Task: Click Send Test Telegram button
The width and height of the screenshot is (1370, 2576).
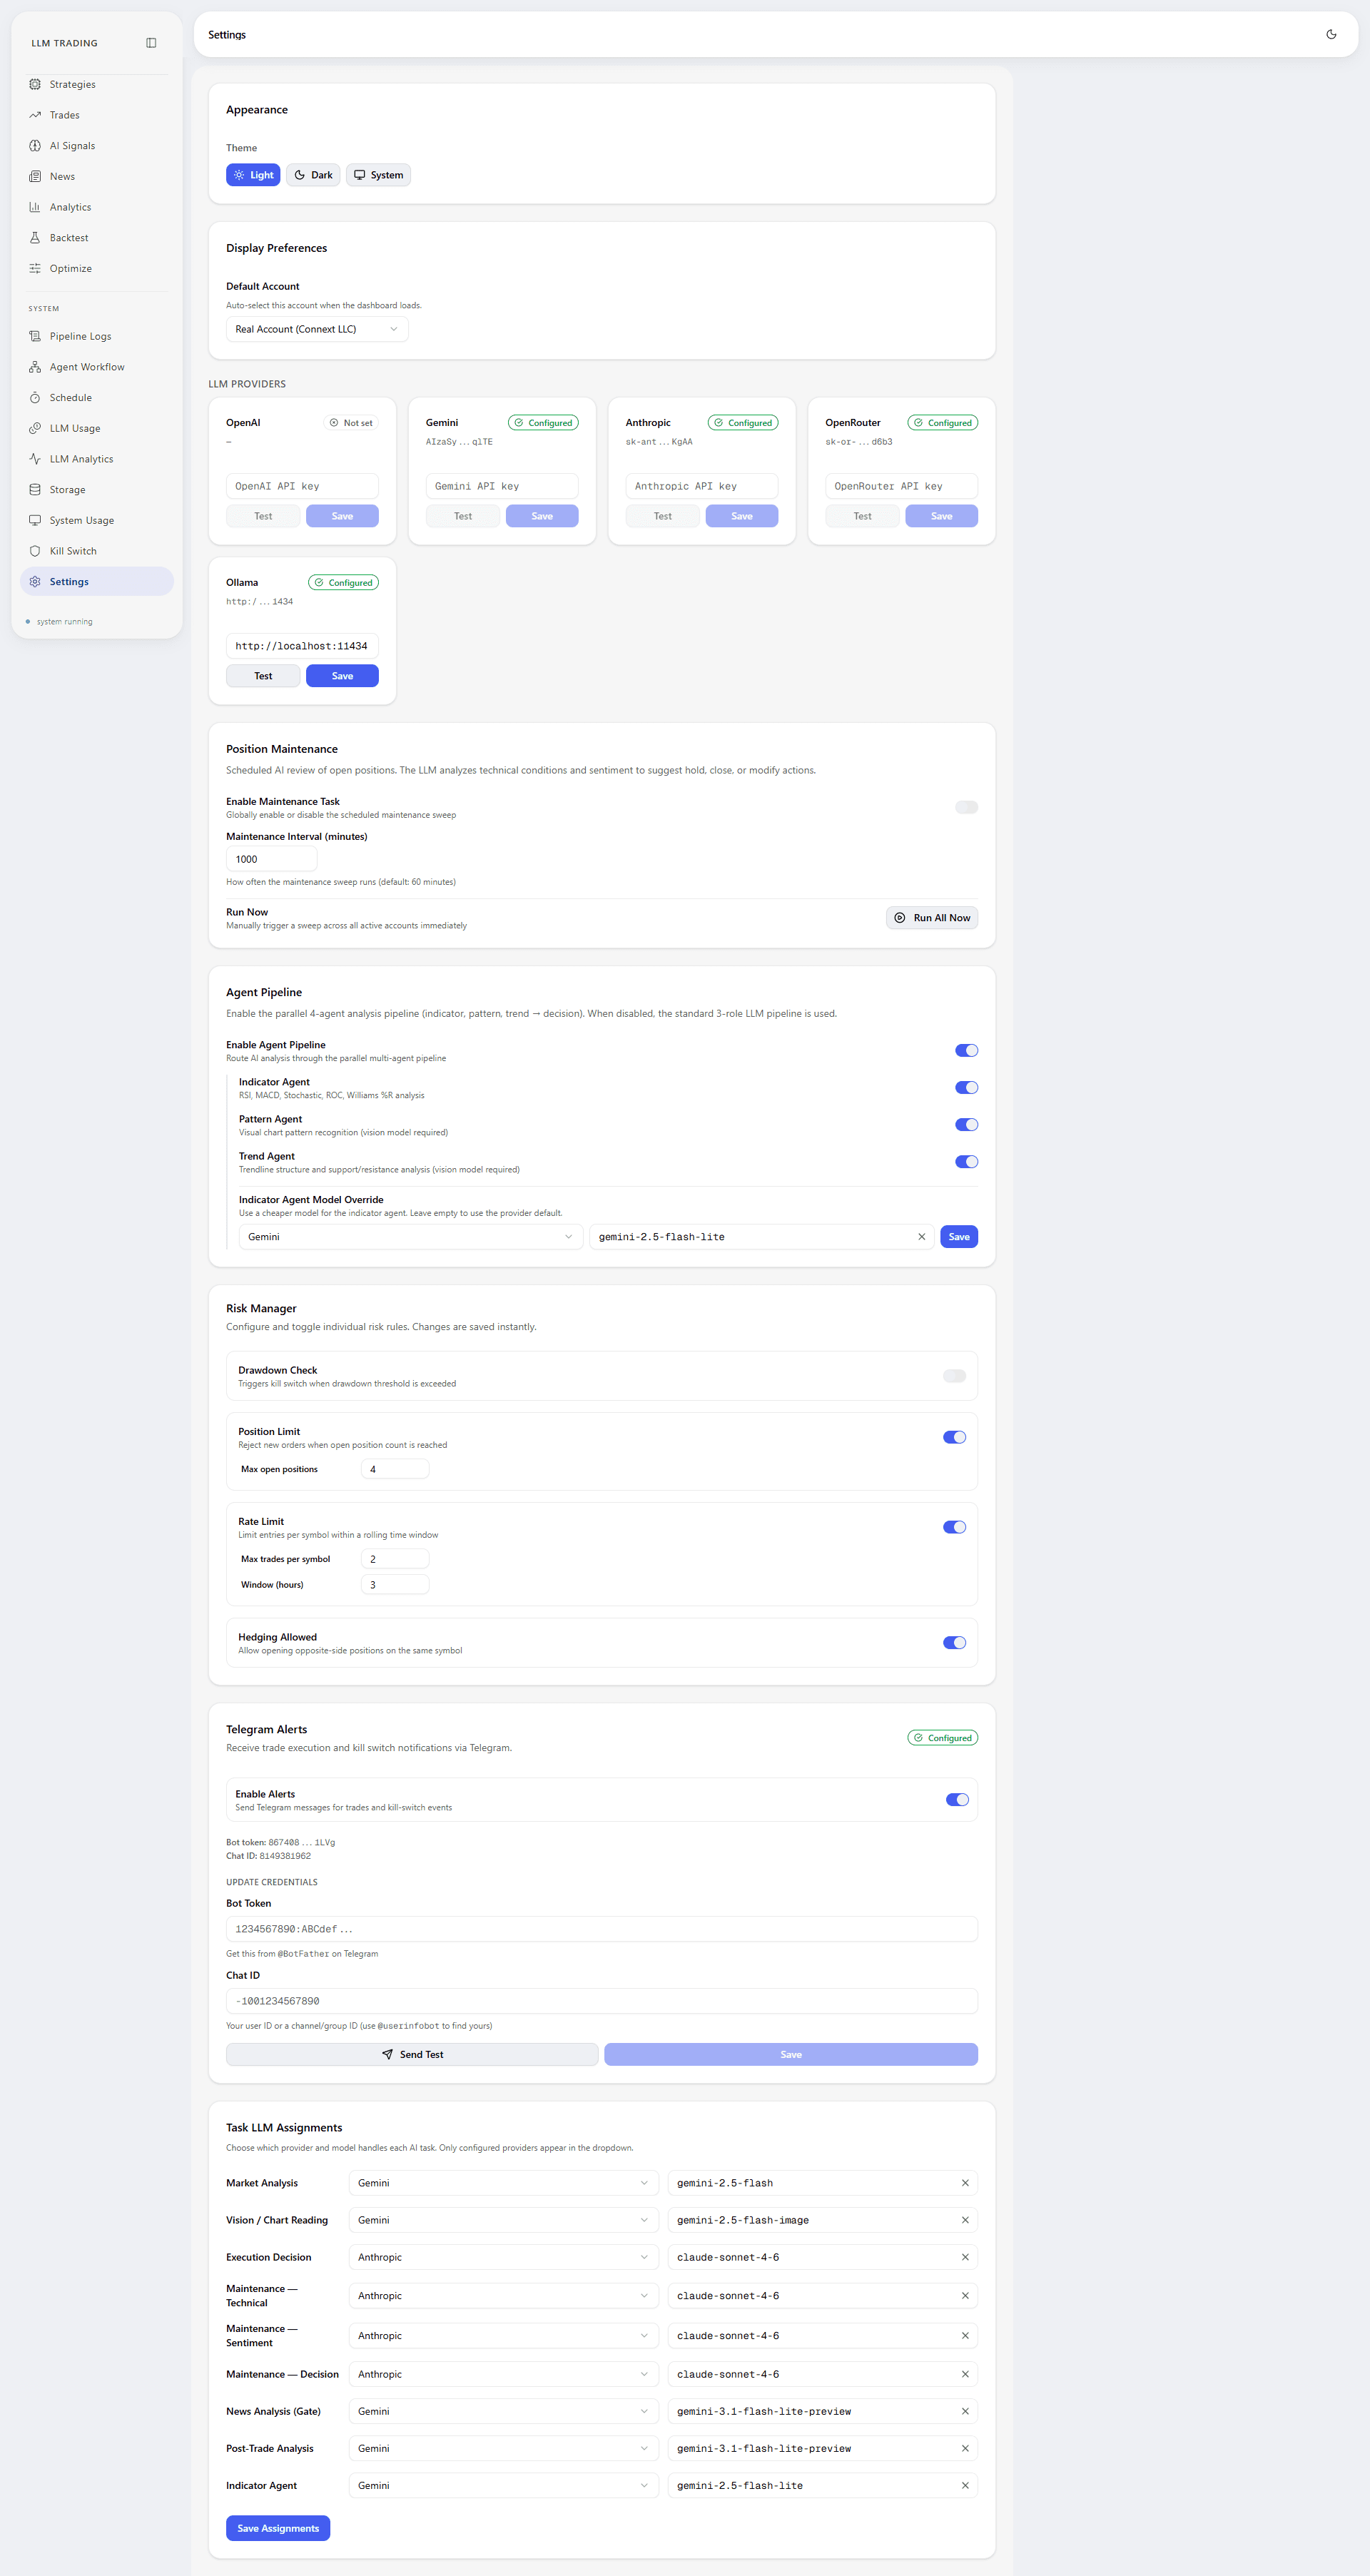Action: [412, 2054]
